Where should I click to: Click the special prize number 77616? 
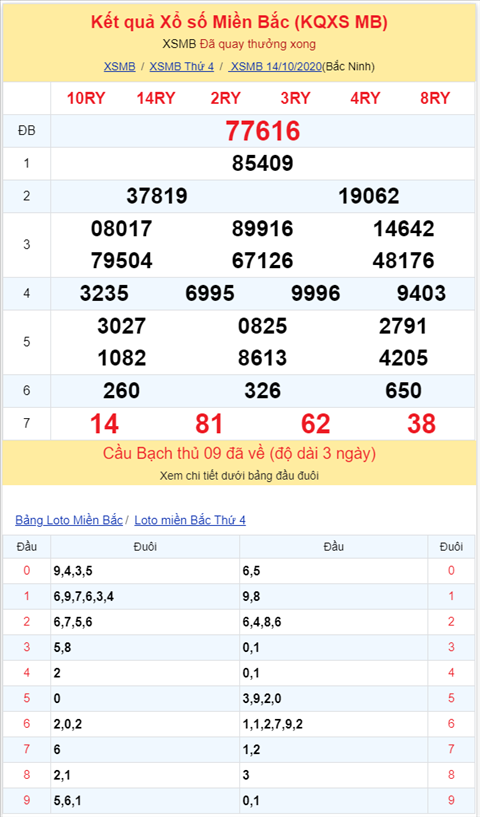(263, 131)
